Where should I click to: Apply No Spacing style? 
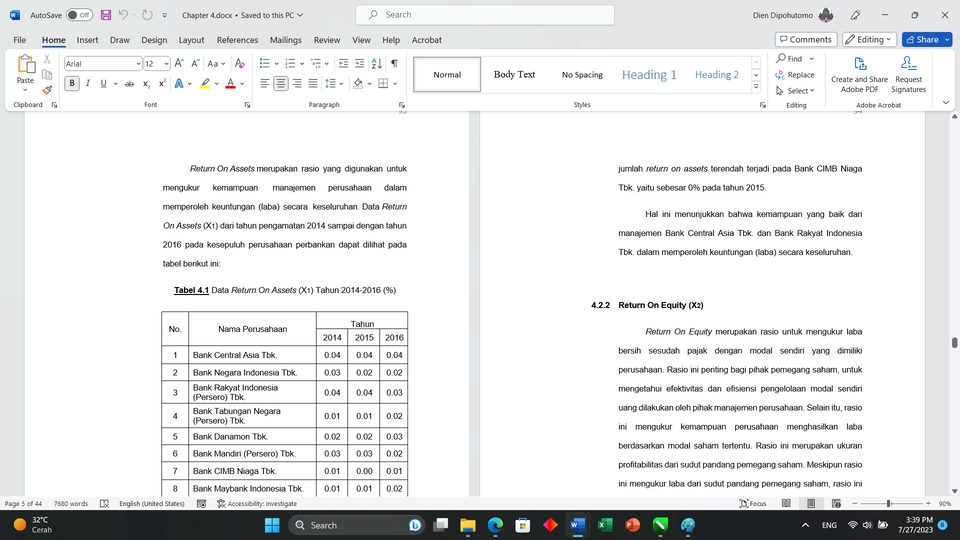(x=582, y=75)
